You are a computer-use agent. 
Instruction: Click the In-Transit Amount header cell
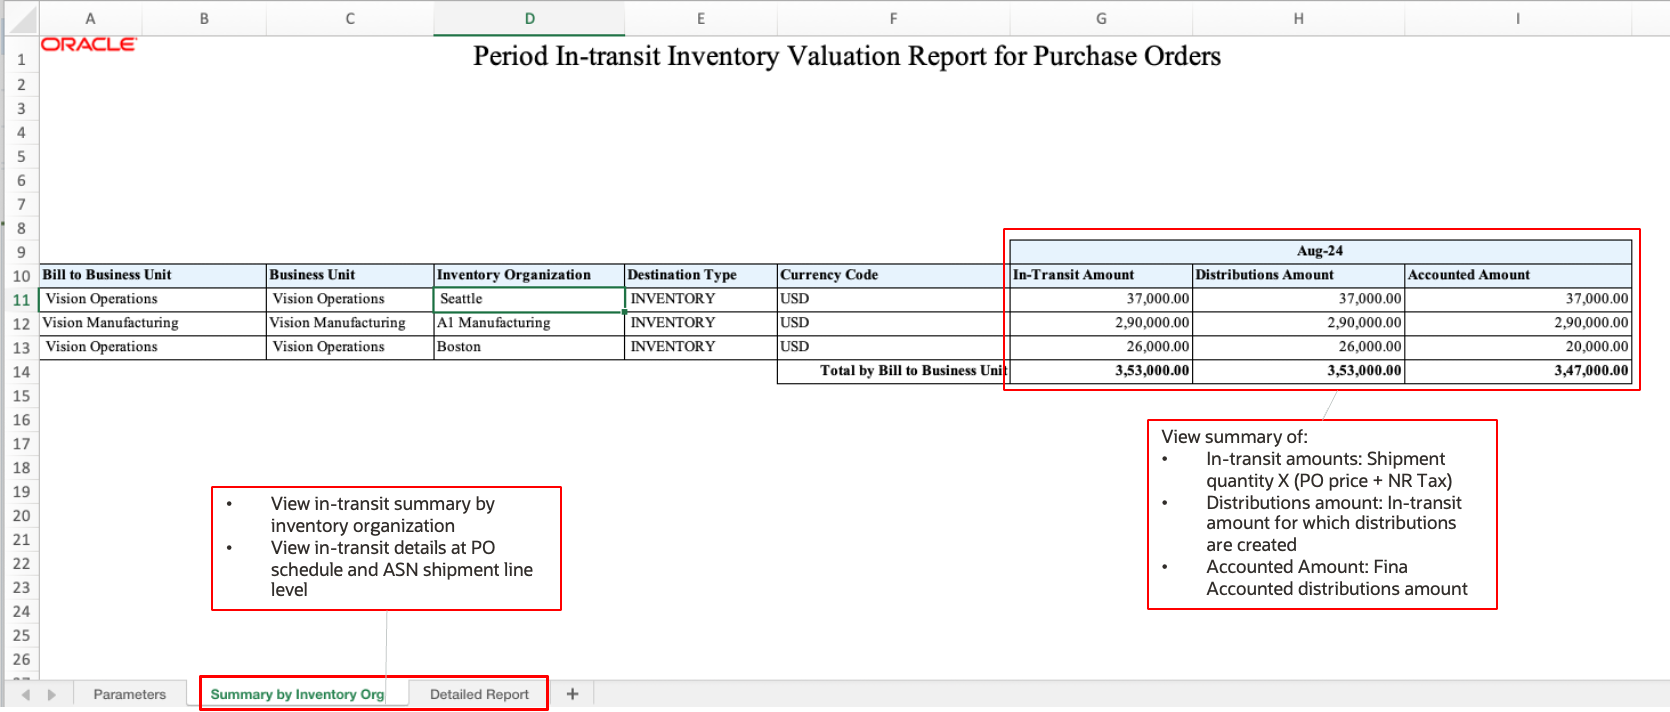click(1101, 275)
